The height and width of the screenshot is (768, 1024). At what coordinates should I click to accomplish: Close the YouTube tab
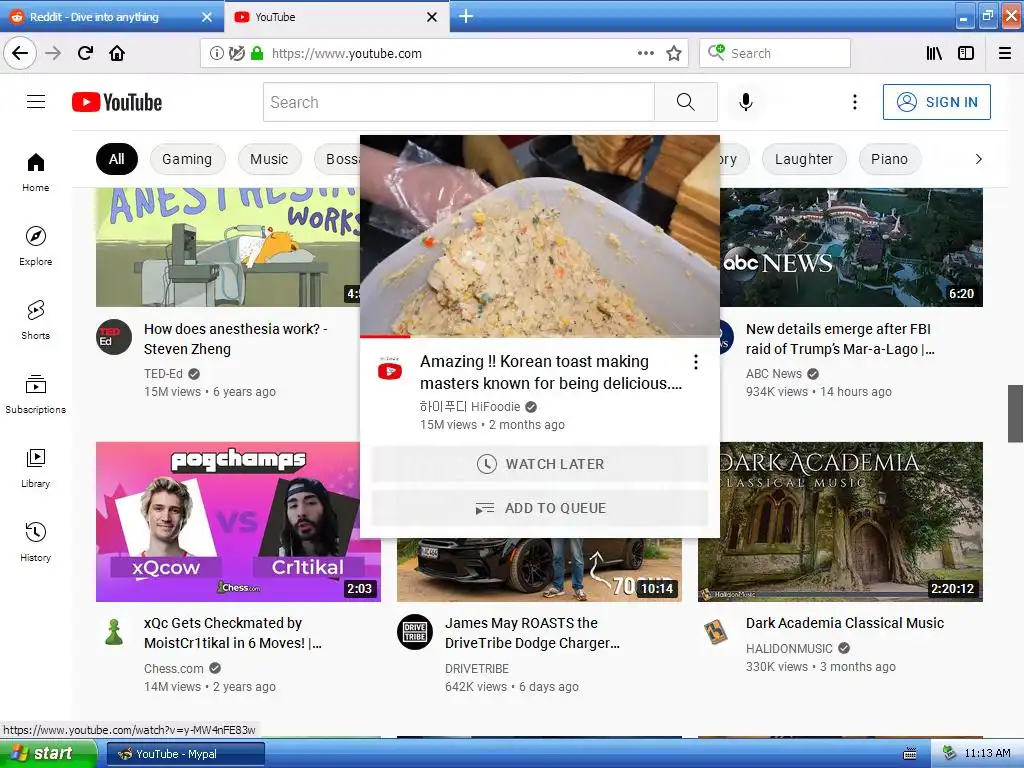tap(432, 17)
